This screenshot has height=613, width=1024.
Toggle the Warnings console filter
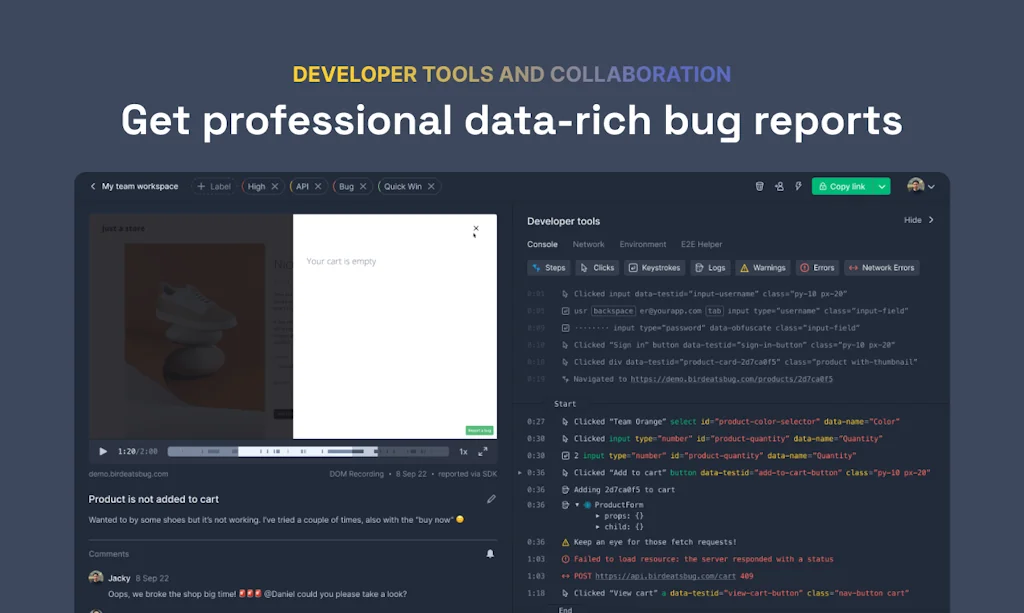pyautogui.click(x=762, y=268)
